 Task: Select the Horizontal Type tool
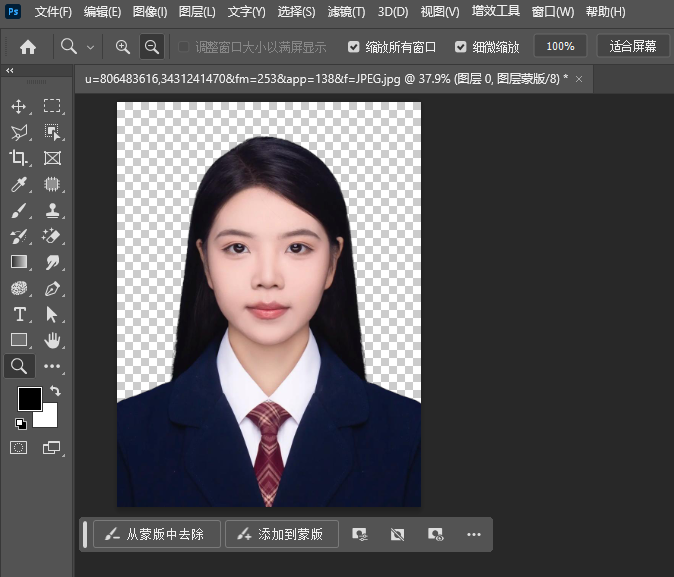pos(18,314)
